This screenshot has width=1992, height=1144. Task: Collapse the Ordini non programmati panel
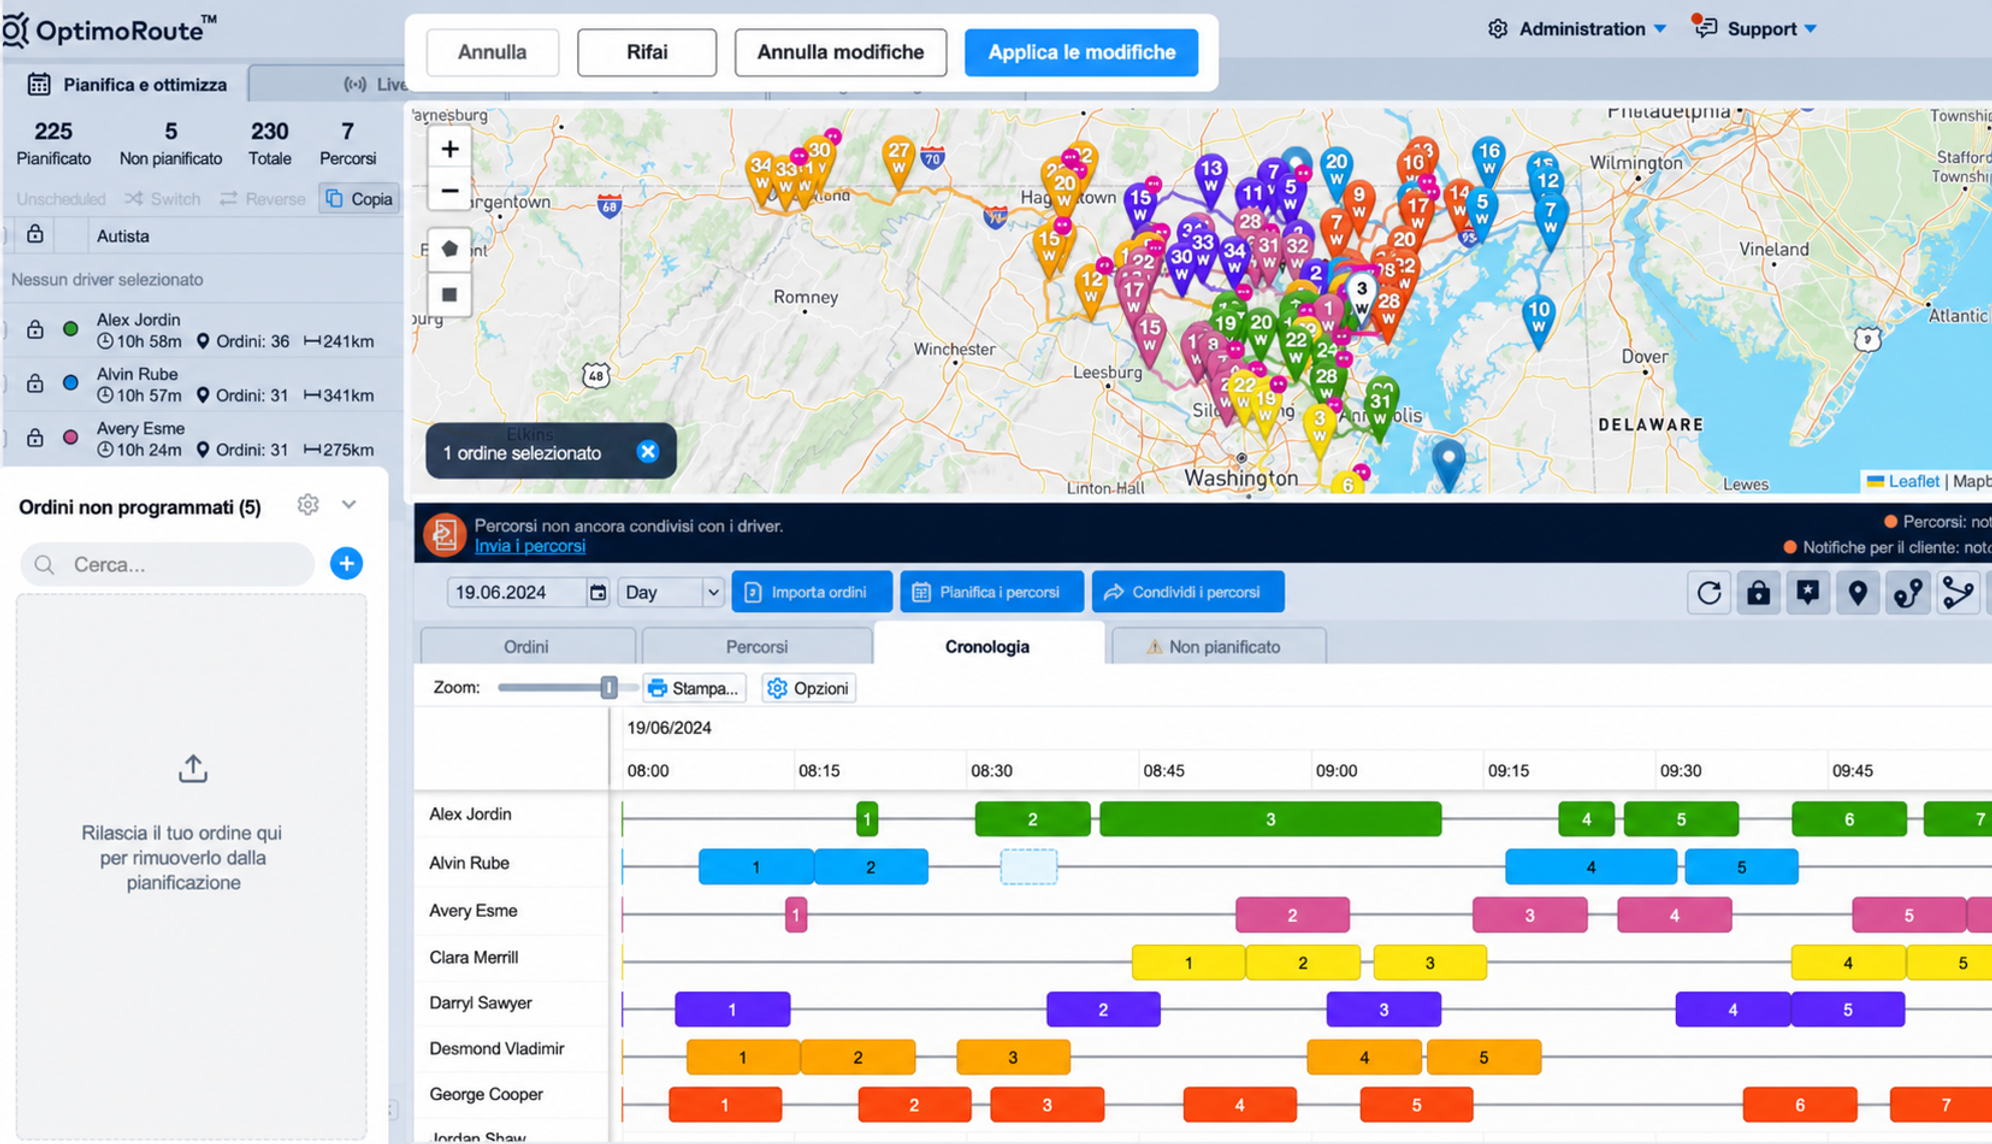349,505
